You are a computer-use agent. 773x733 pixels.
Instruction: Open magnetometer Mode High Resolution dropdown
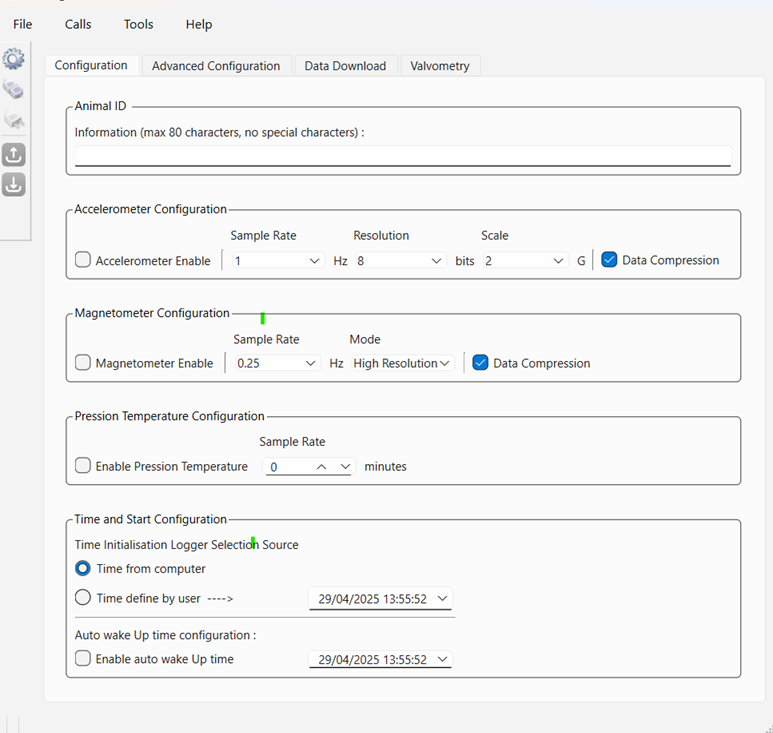point(402,363)
